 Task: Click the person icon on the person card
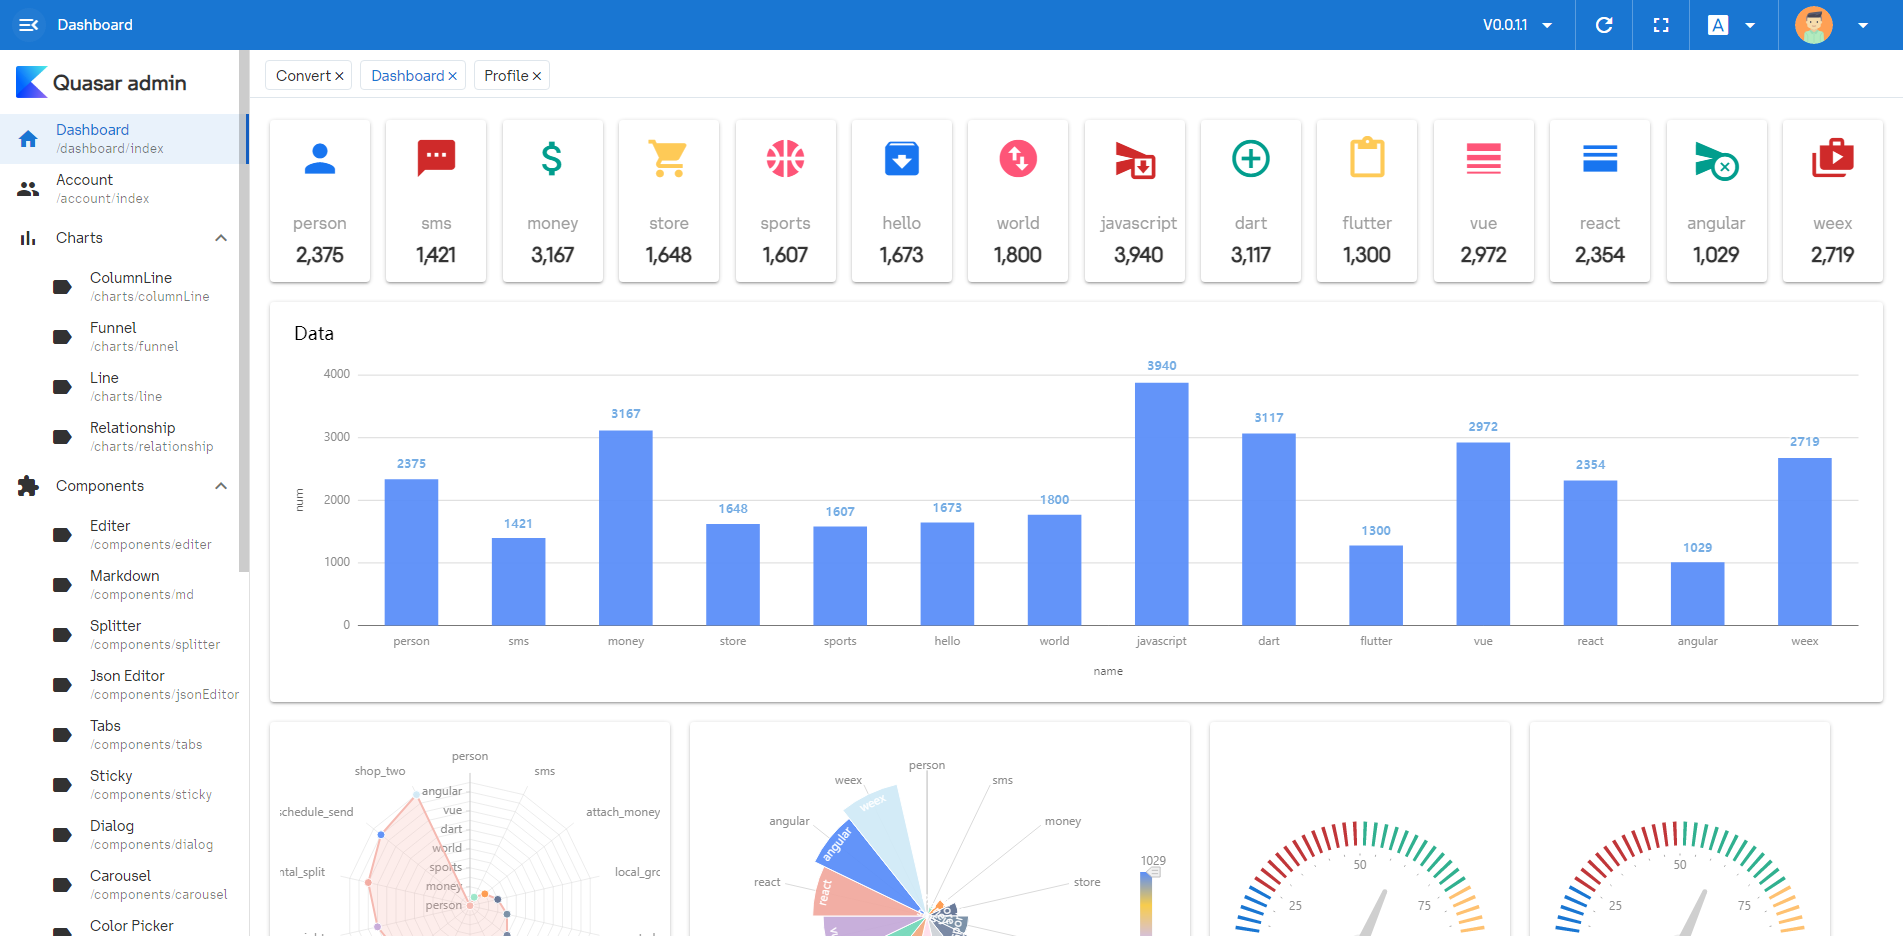point(320,158)
